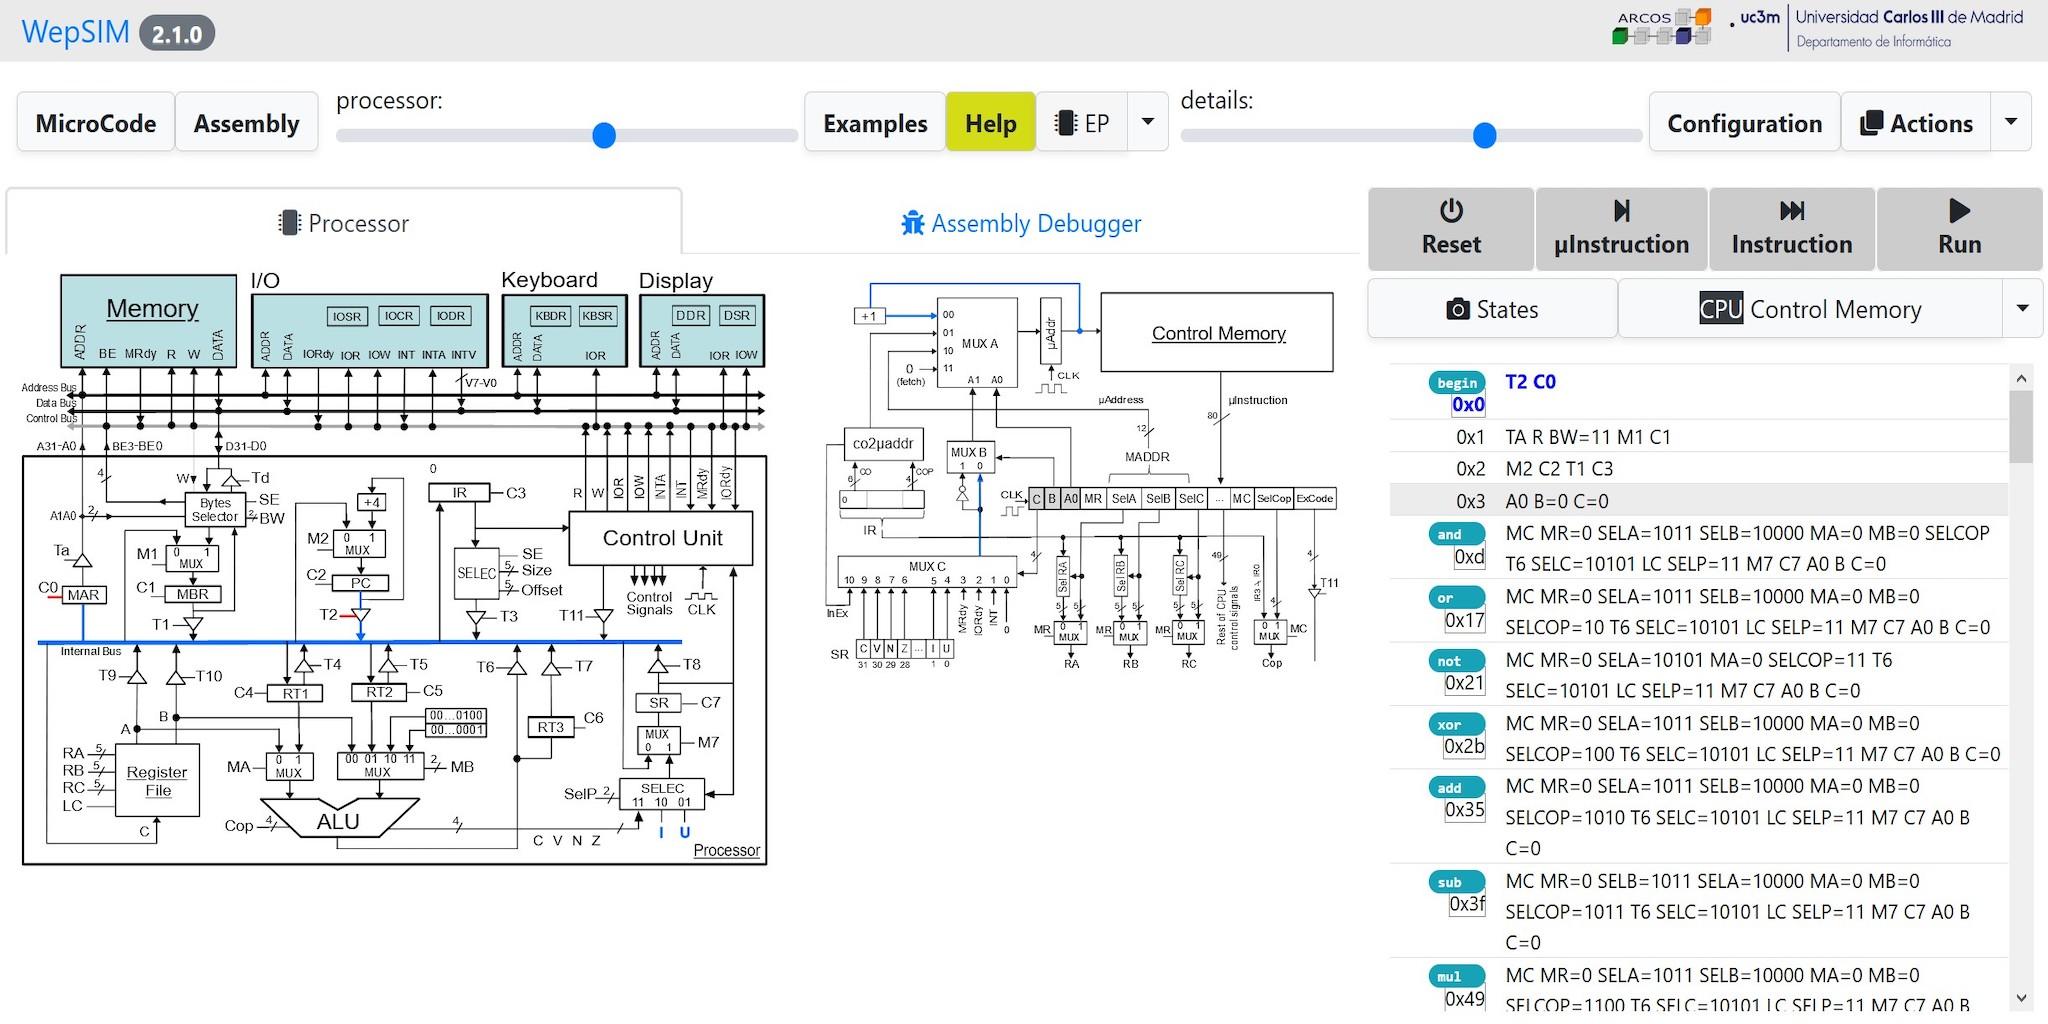Switch to the Assembly Debugger tab
The image size is (2048, 1024).
click(1021, 222)
